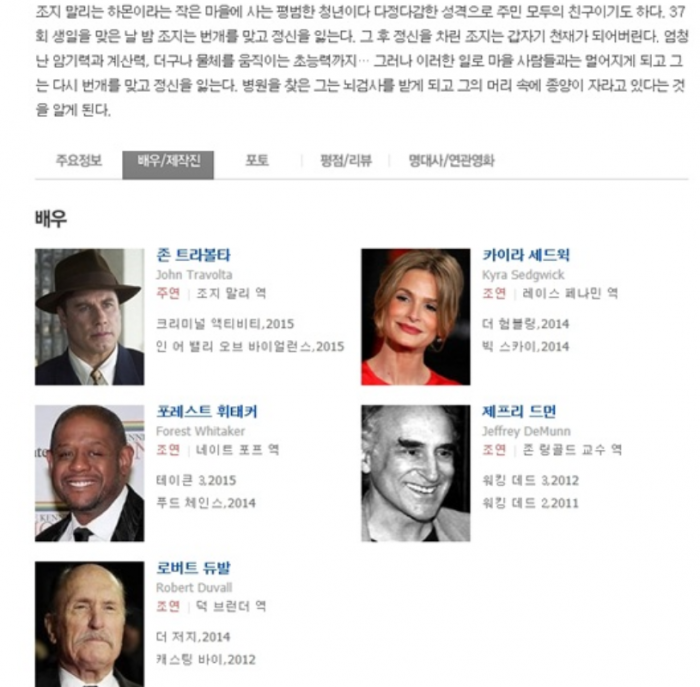Open the 포레스트 휘태커 name link
This screenshot has width=700, height=687.
point(207,411)
